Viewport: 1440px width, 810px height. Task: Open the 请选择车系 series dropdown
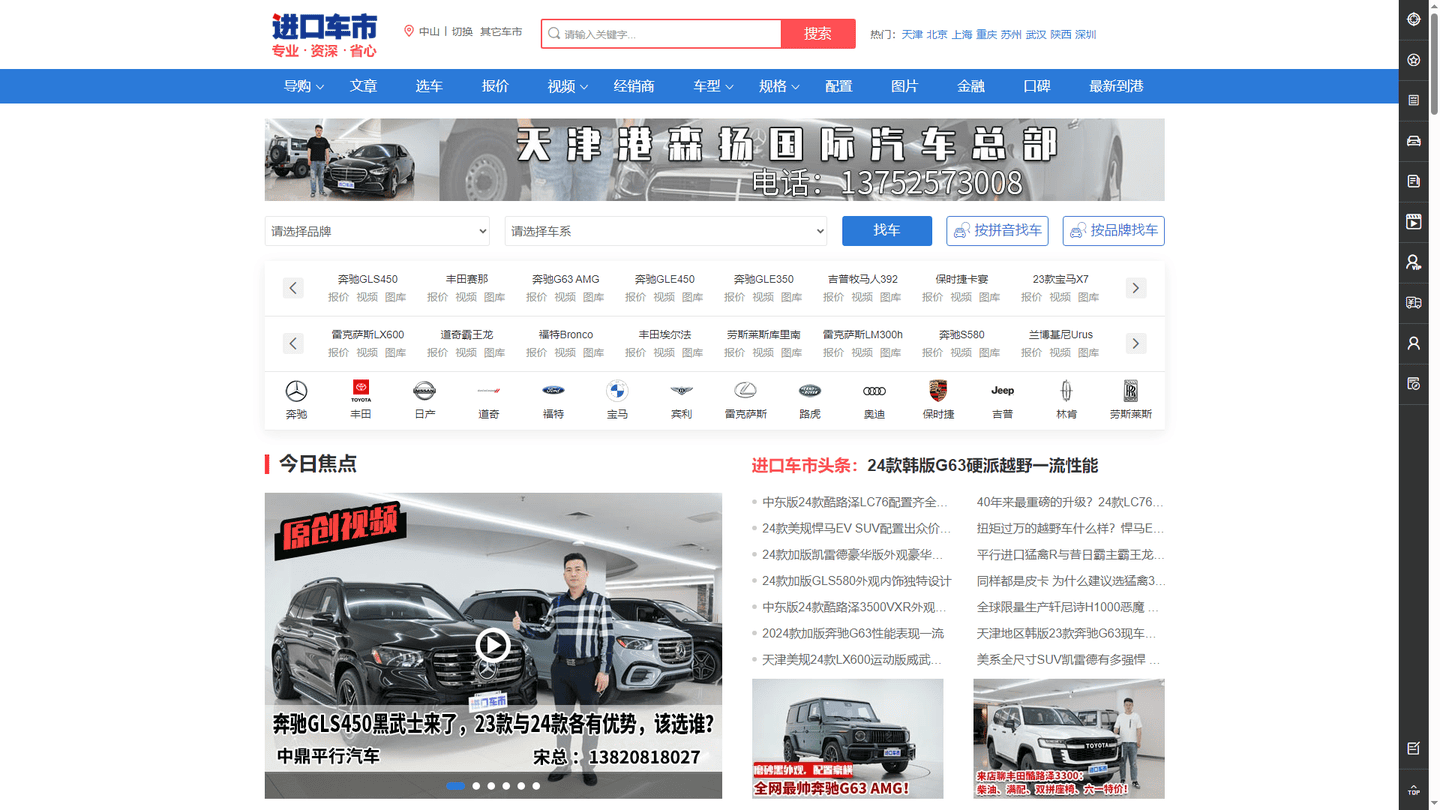coord(666,231)
